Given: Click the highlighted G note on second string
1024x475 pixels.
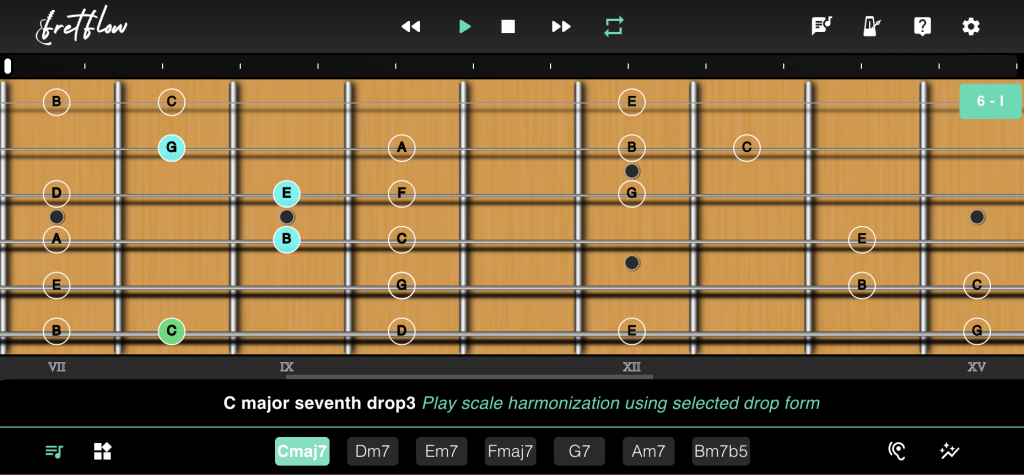Looking at the screenshot, I should coord(172,148).
